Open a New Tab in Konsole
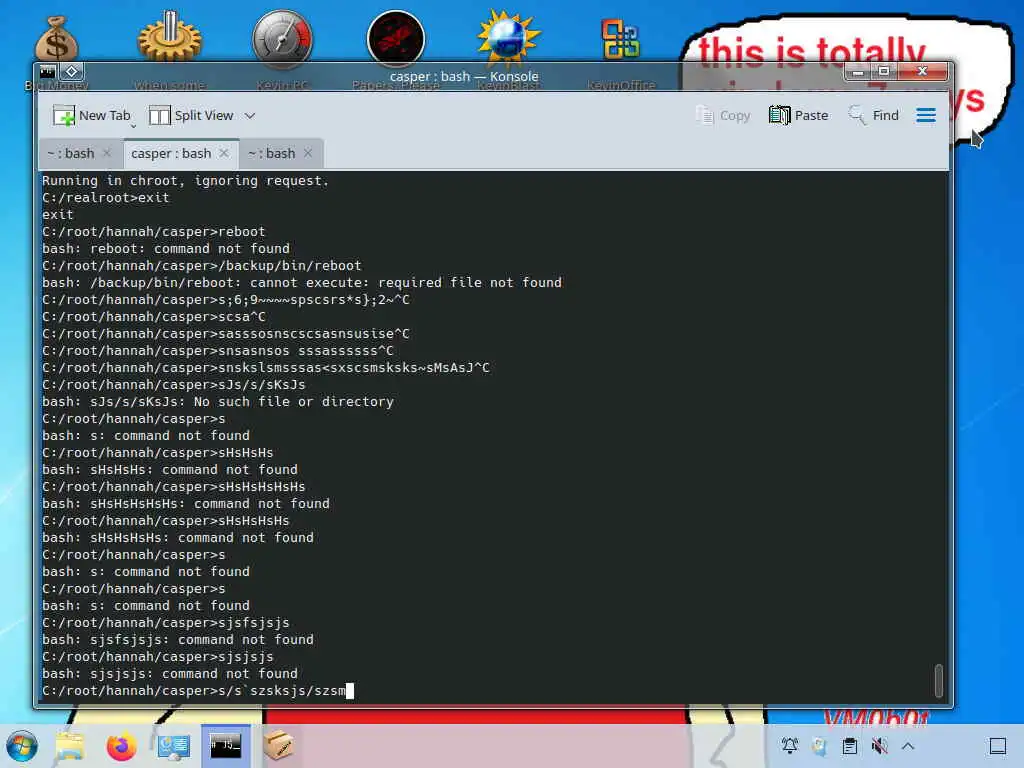This screenshot has height=768, width=1024. 91,116
